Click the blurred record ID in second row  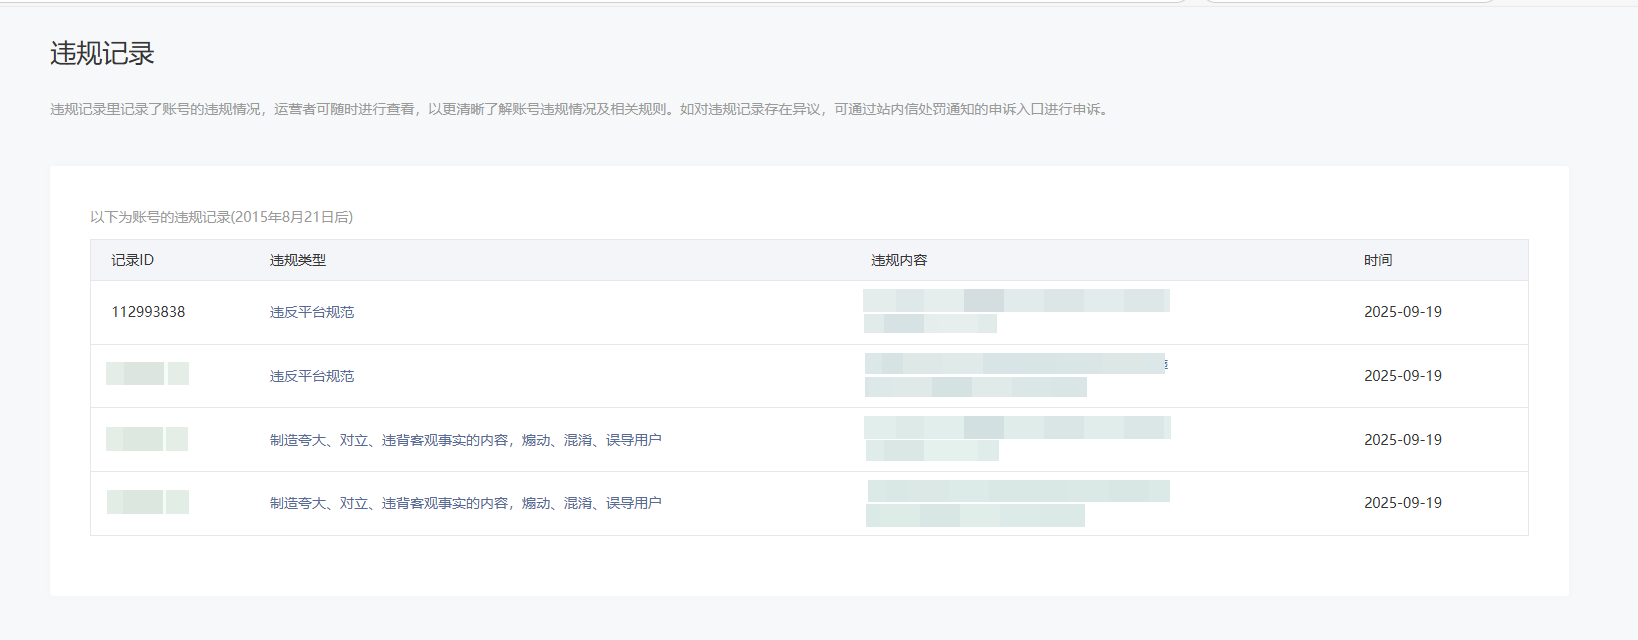[147, 374]
